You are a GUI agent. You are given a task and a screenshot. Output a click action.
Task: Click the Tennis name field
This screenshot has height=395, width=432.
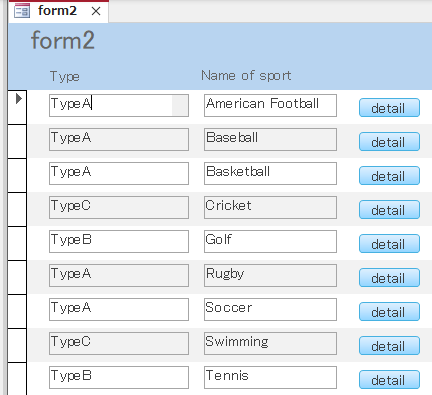tap(270, 377)
